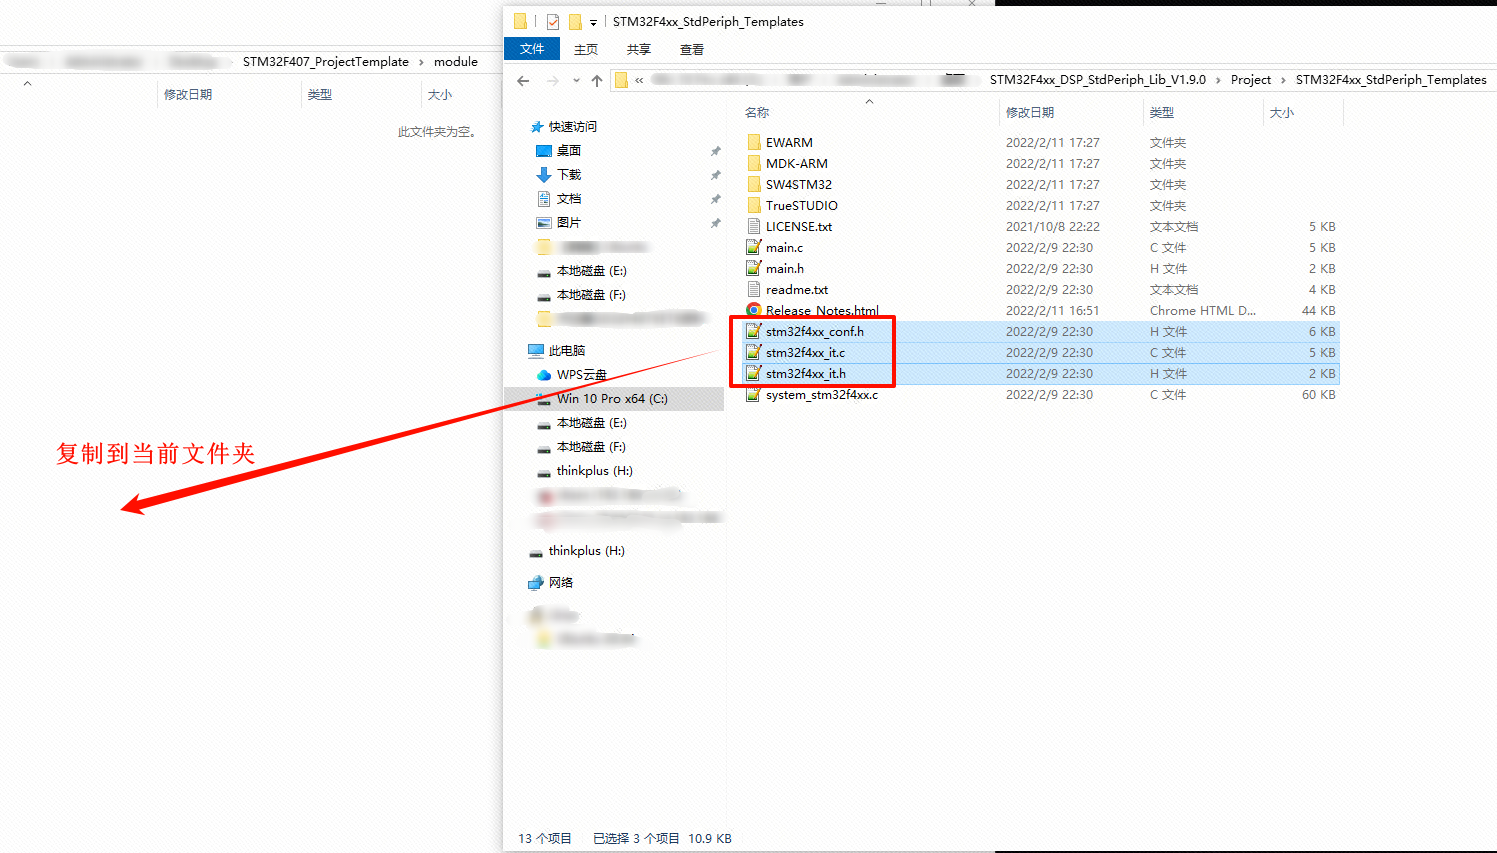Screen dimensions: 1497x853
Task: Open the 共享 ribbon tab
Action: pyautogui.click(x=638, y=49)
